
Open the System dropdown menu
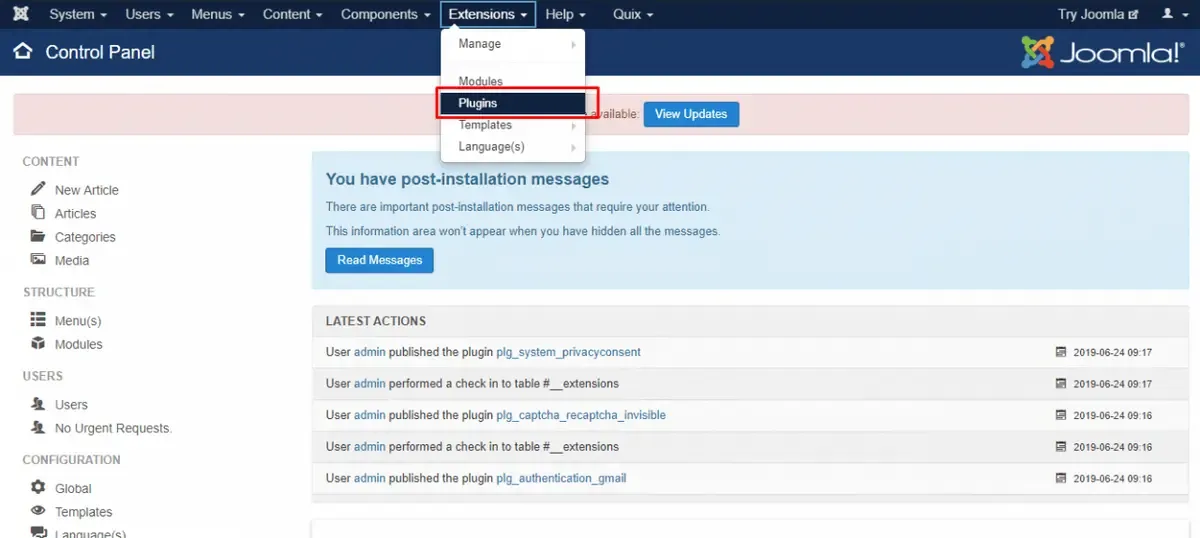tap(77, 14)
